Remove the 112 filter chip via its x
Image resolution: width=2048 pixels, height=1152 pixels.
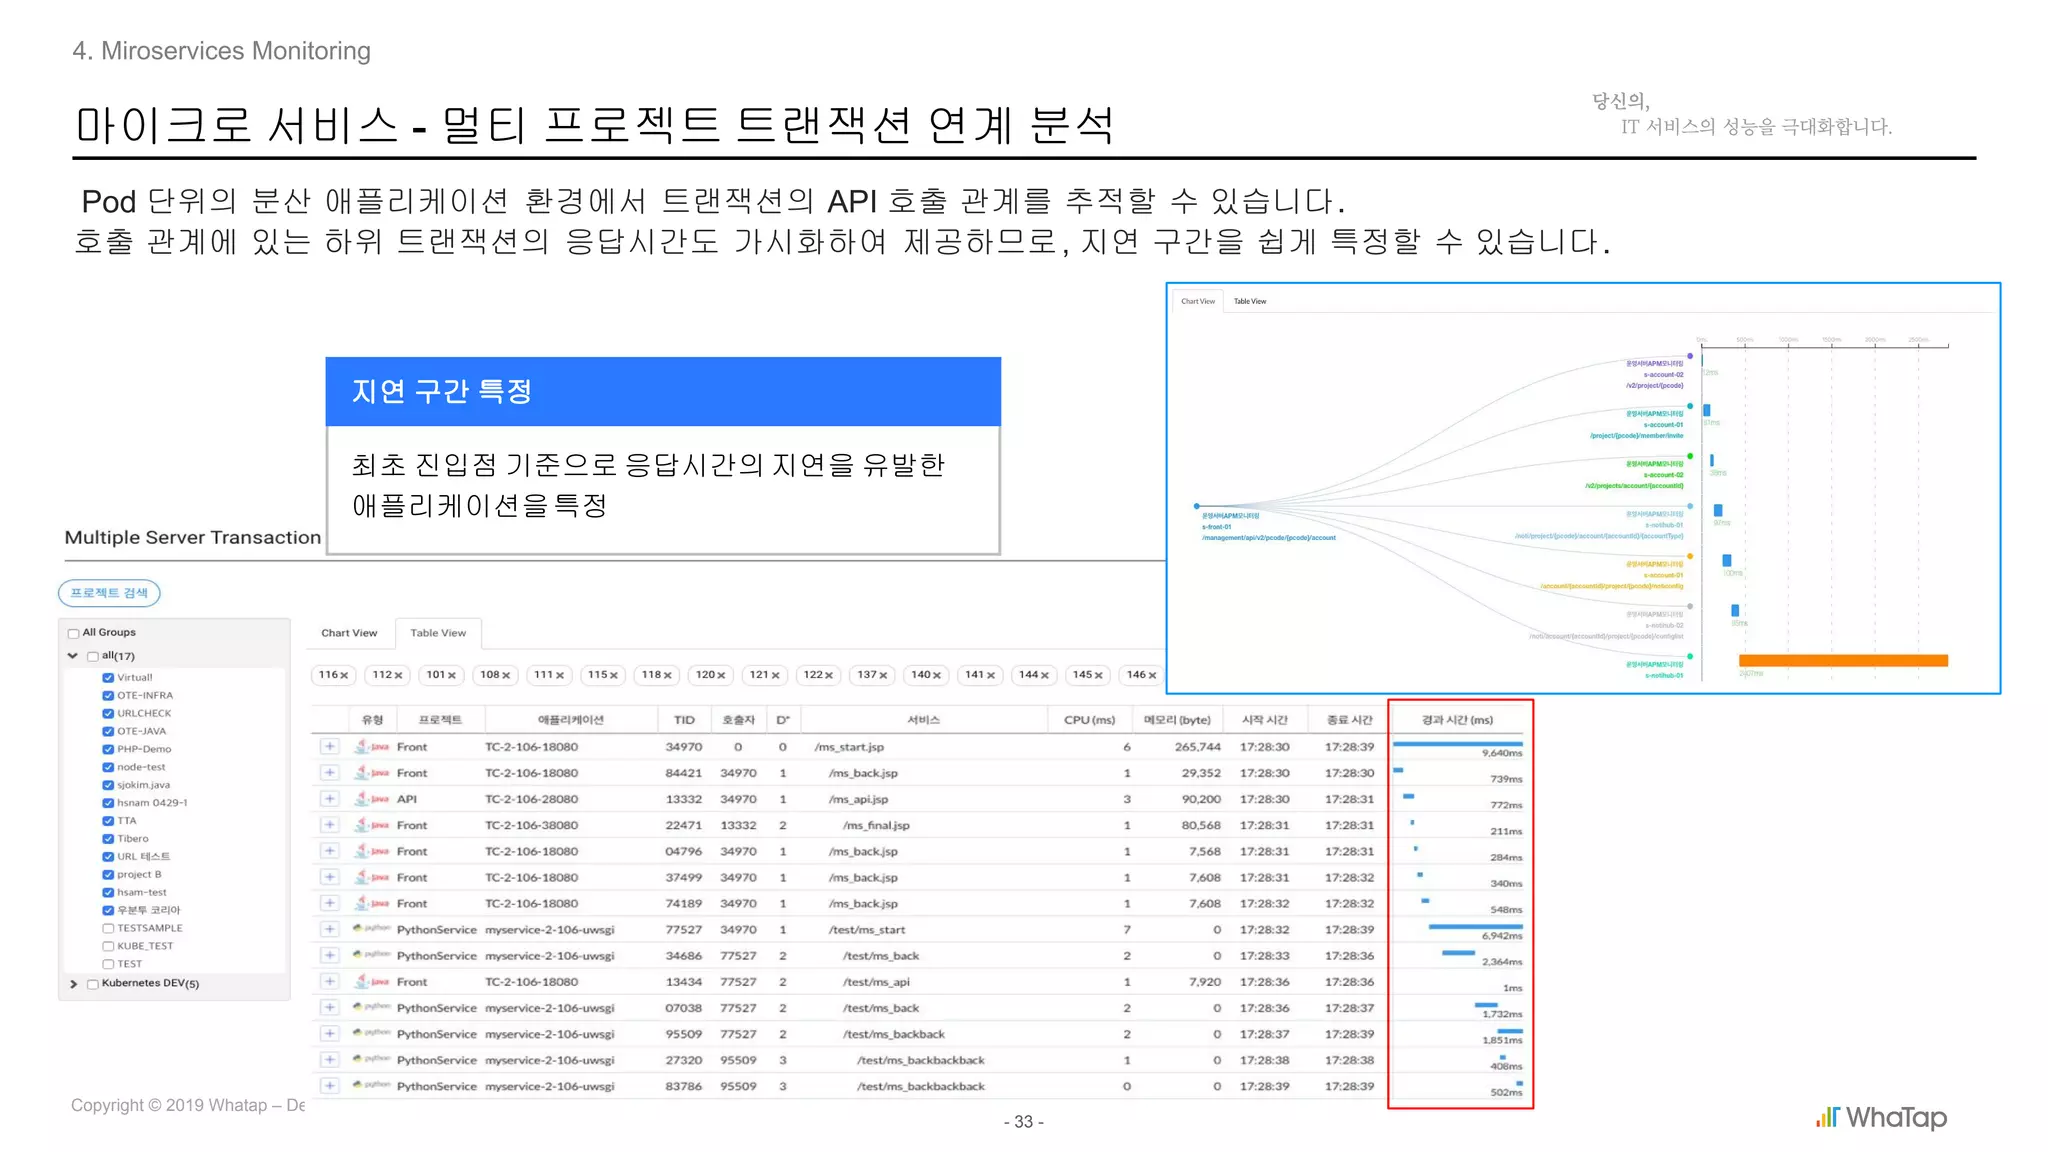click(x=398, y=675)
